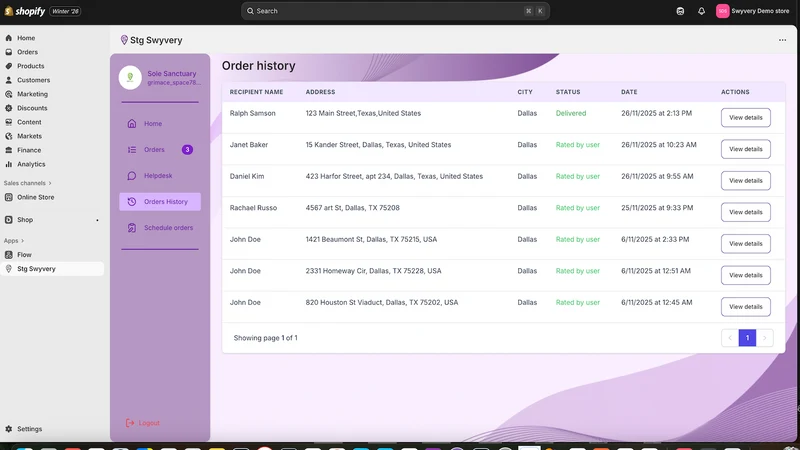
Task: Click the Stg Swyvery pin icon in header
Action: click(124, 40)
